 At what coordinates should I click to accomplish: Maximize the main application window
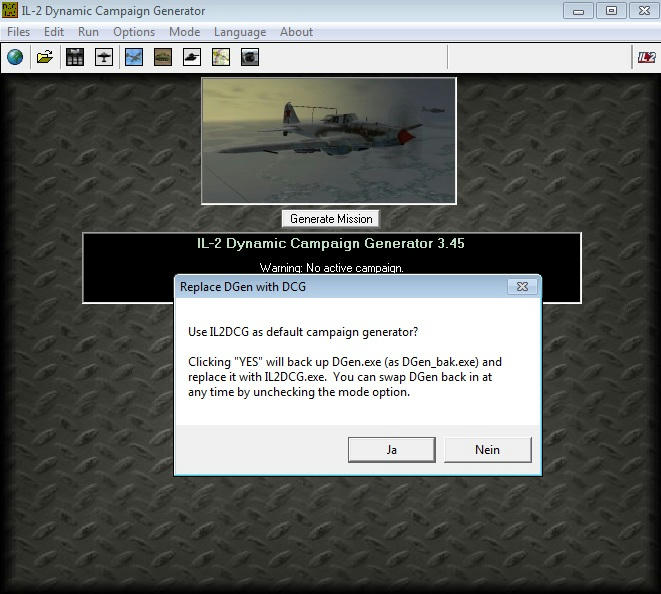[x=611, y=11]
